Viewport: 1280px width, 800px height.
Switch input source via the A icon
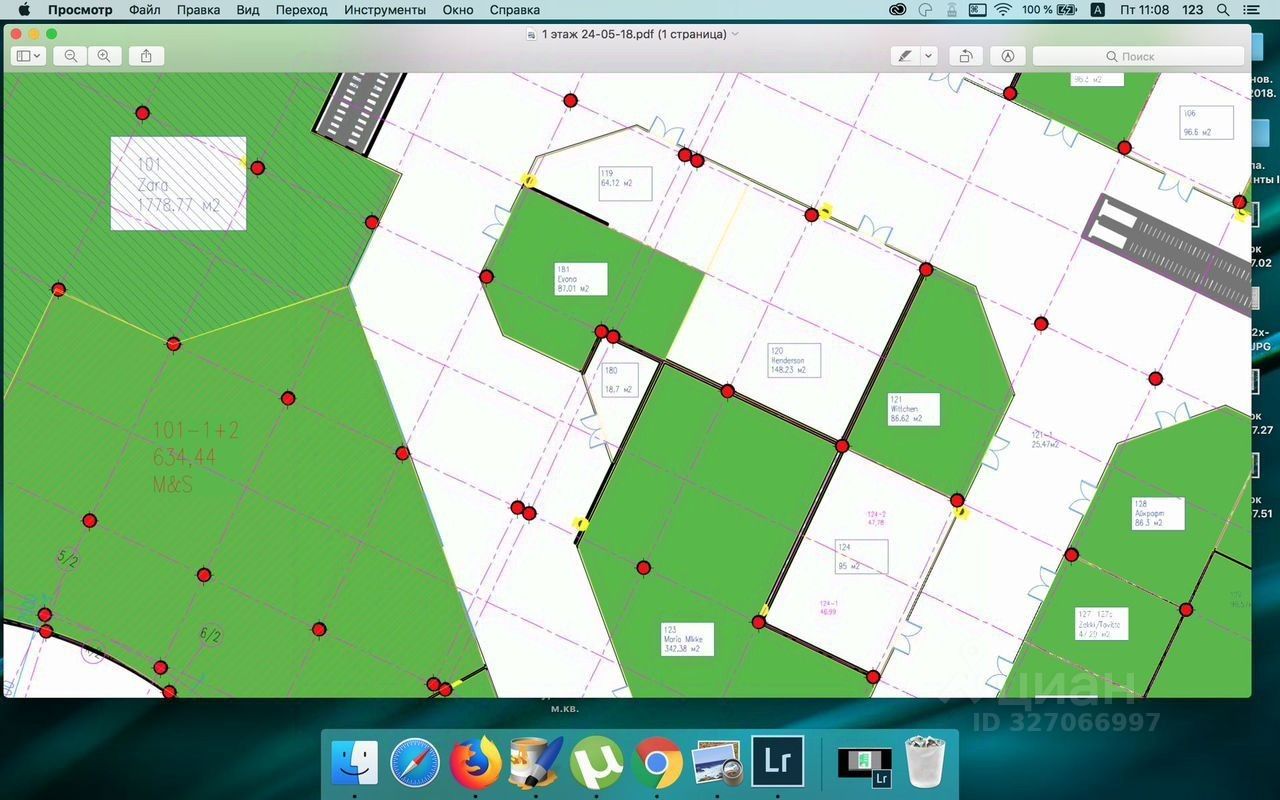1097,10
